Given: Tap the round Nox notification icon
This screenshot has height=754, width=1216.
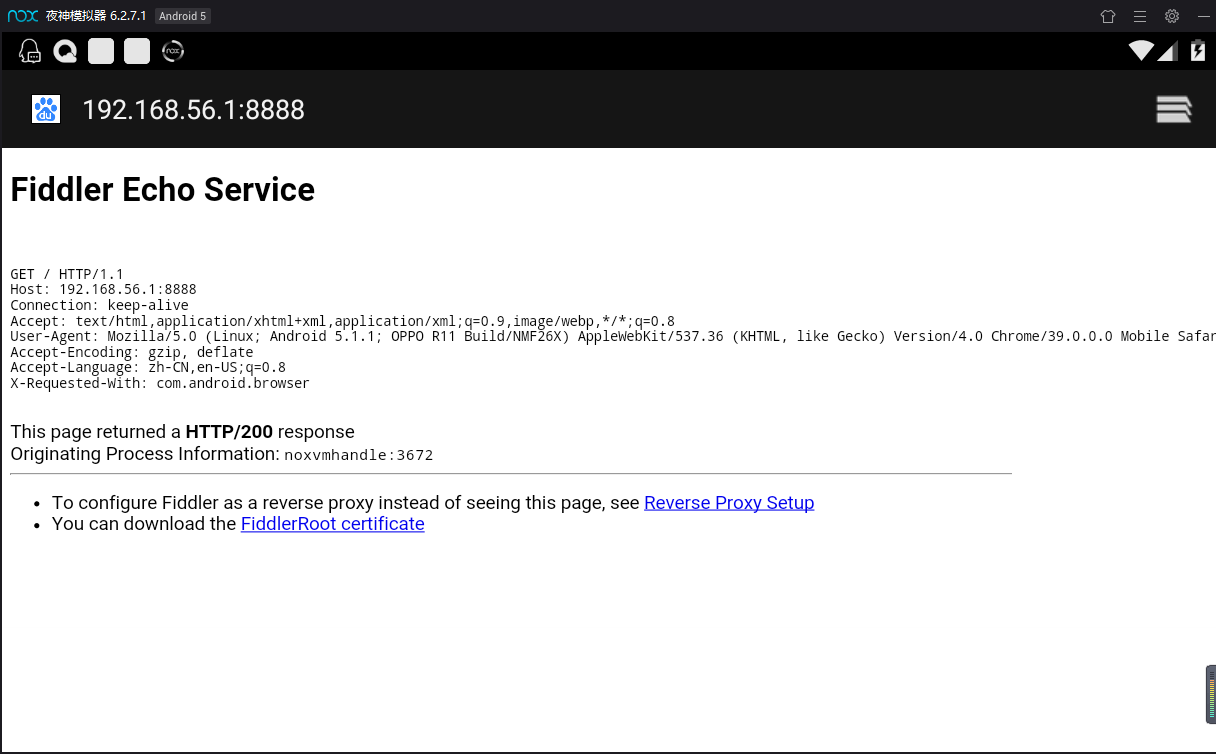Looking at the screenshot, I should pos(173,51).
